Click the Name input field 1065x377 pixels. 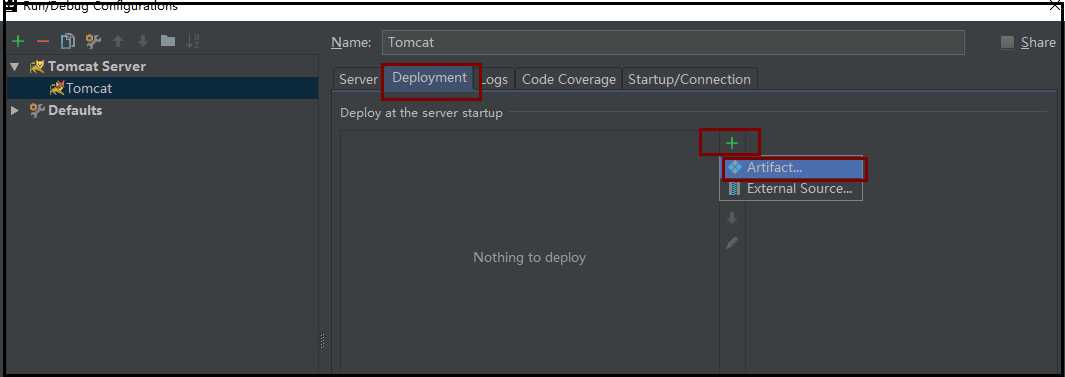point(673,42)
